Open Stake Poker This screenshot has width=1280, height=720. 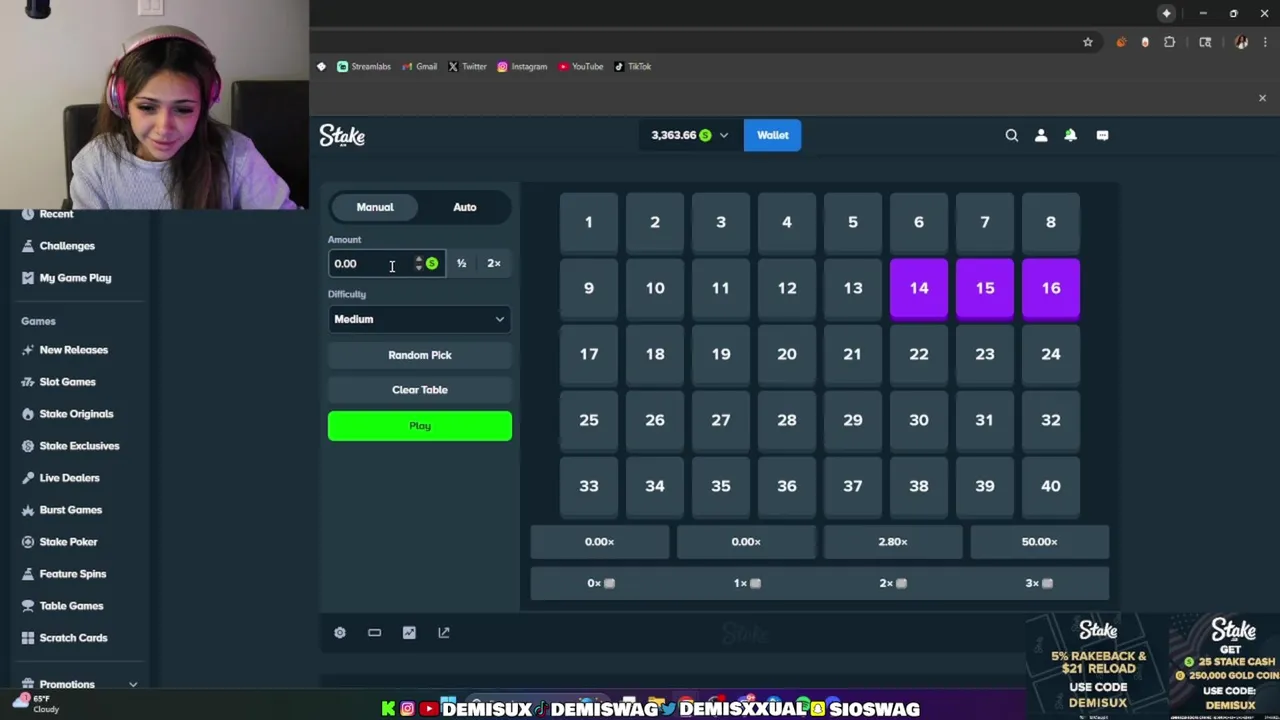point(68,542)
